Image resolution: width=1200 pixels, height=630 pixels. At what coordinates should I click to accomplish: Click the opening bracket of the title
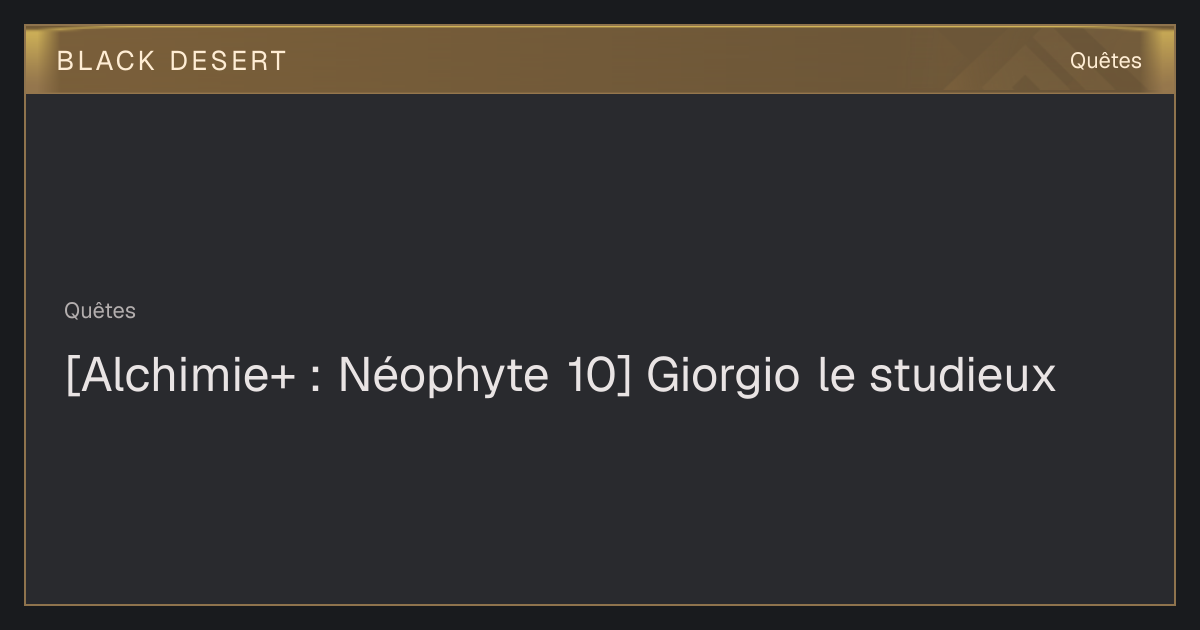(71, 377)
